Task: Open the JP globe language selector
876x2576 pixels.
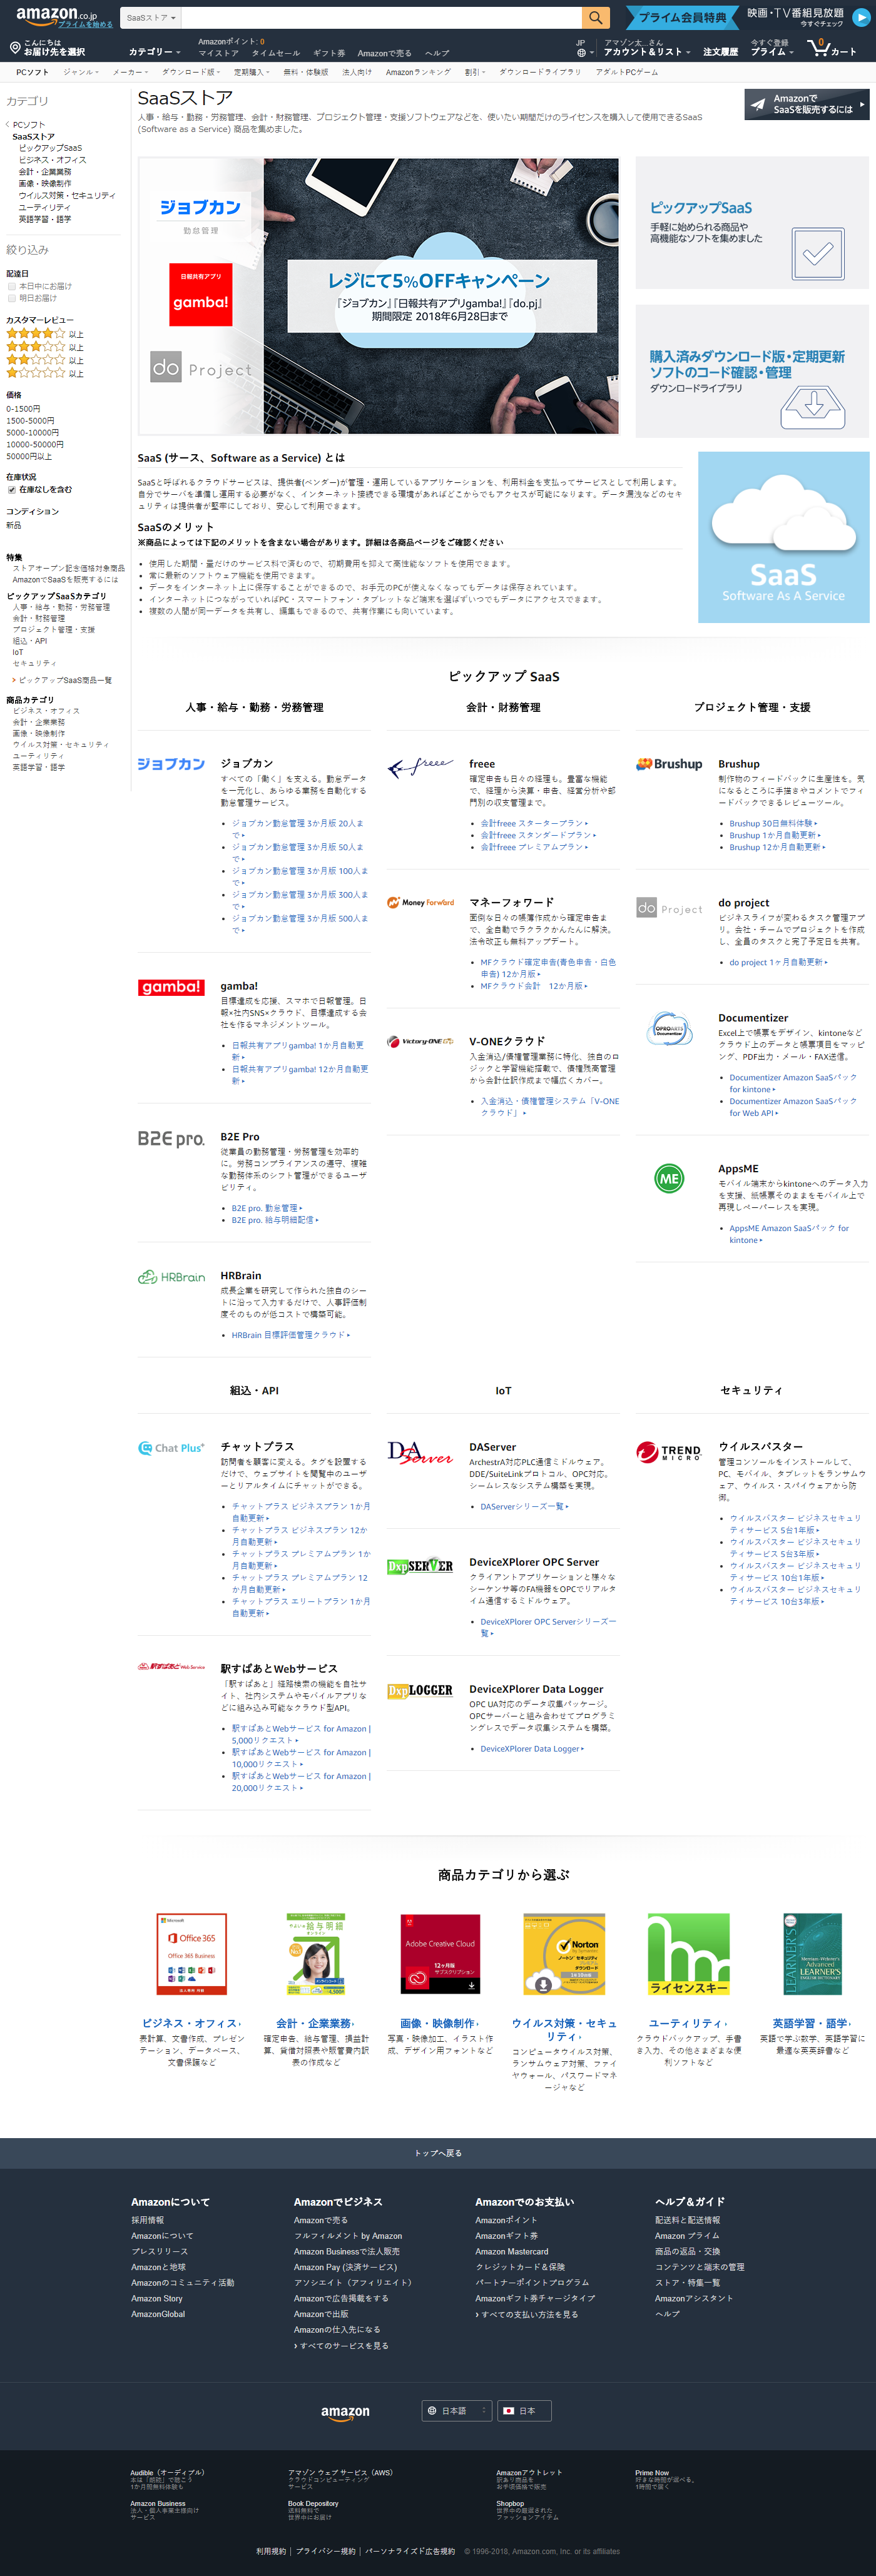Action: pos(584,48)
